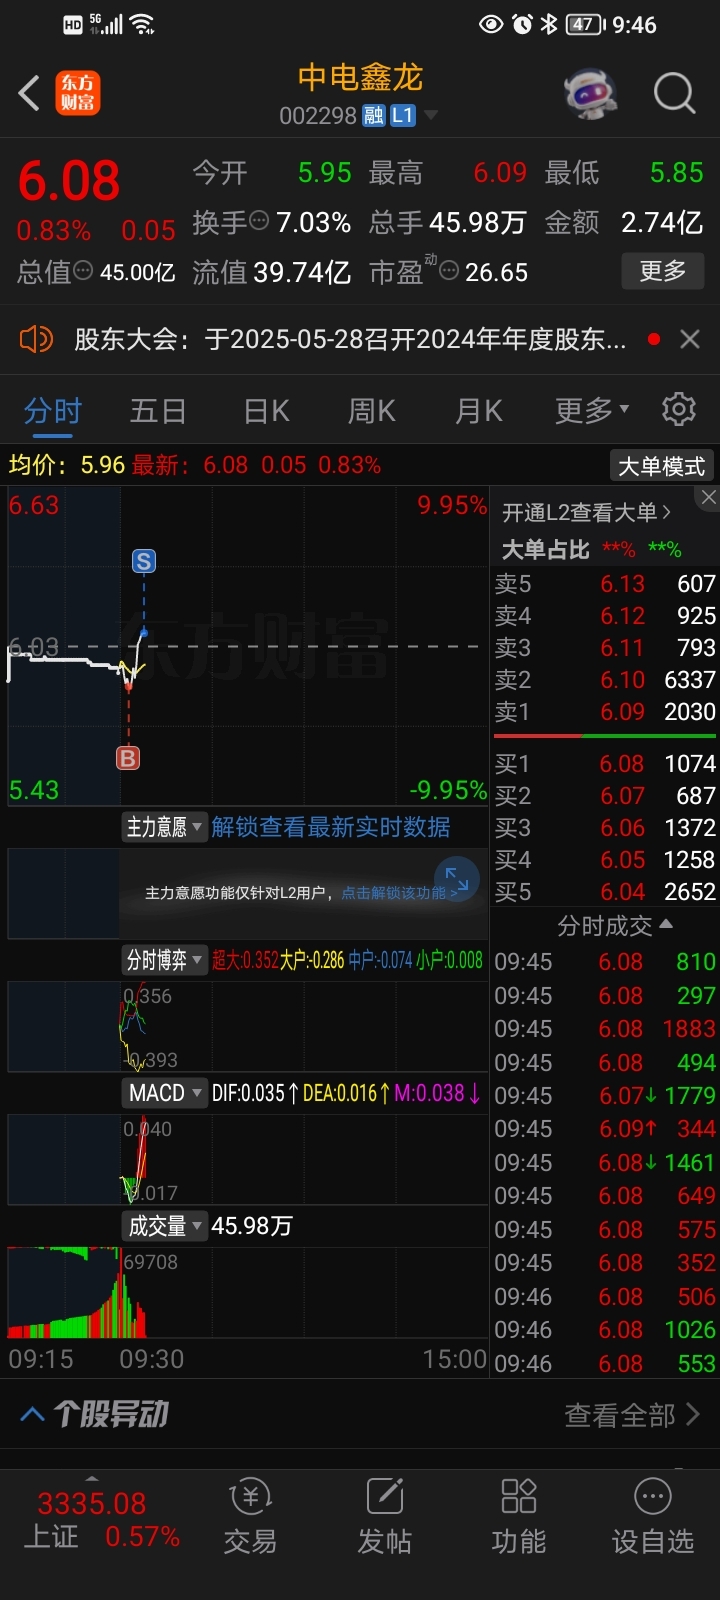720x1600 pixels.
Task: Tap 买1 6.08 order row
Action: tap(605, 764)
